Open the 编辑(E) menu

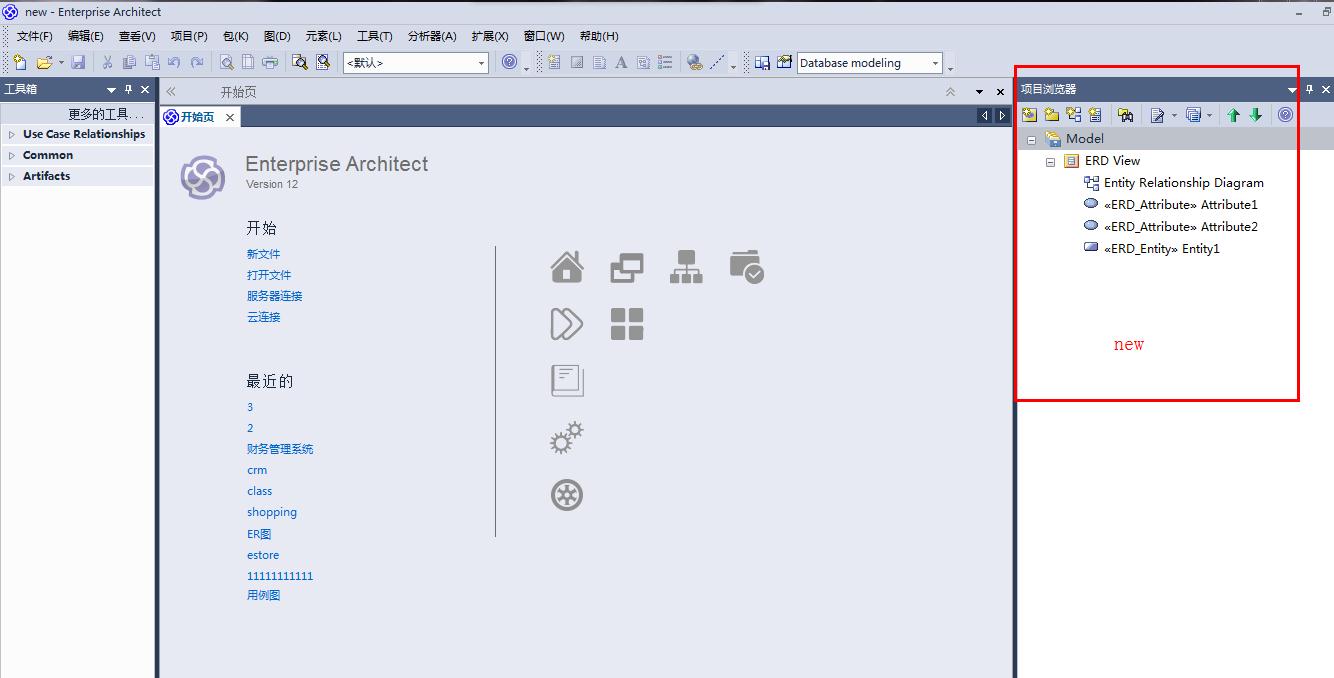coord(86,36)
